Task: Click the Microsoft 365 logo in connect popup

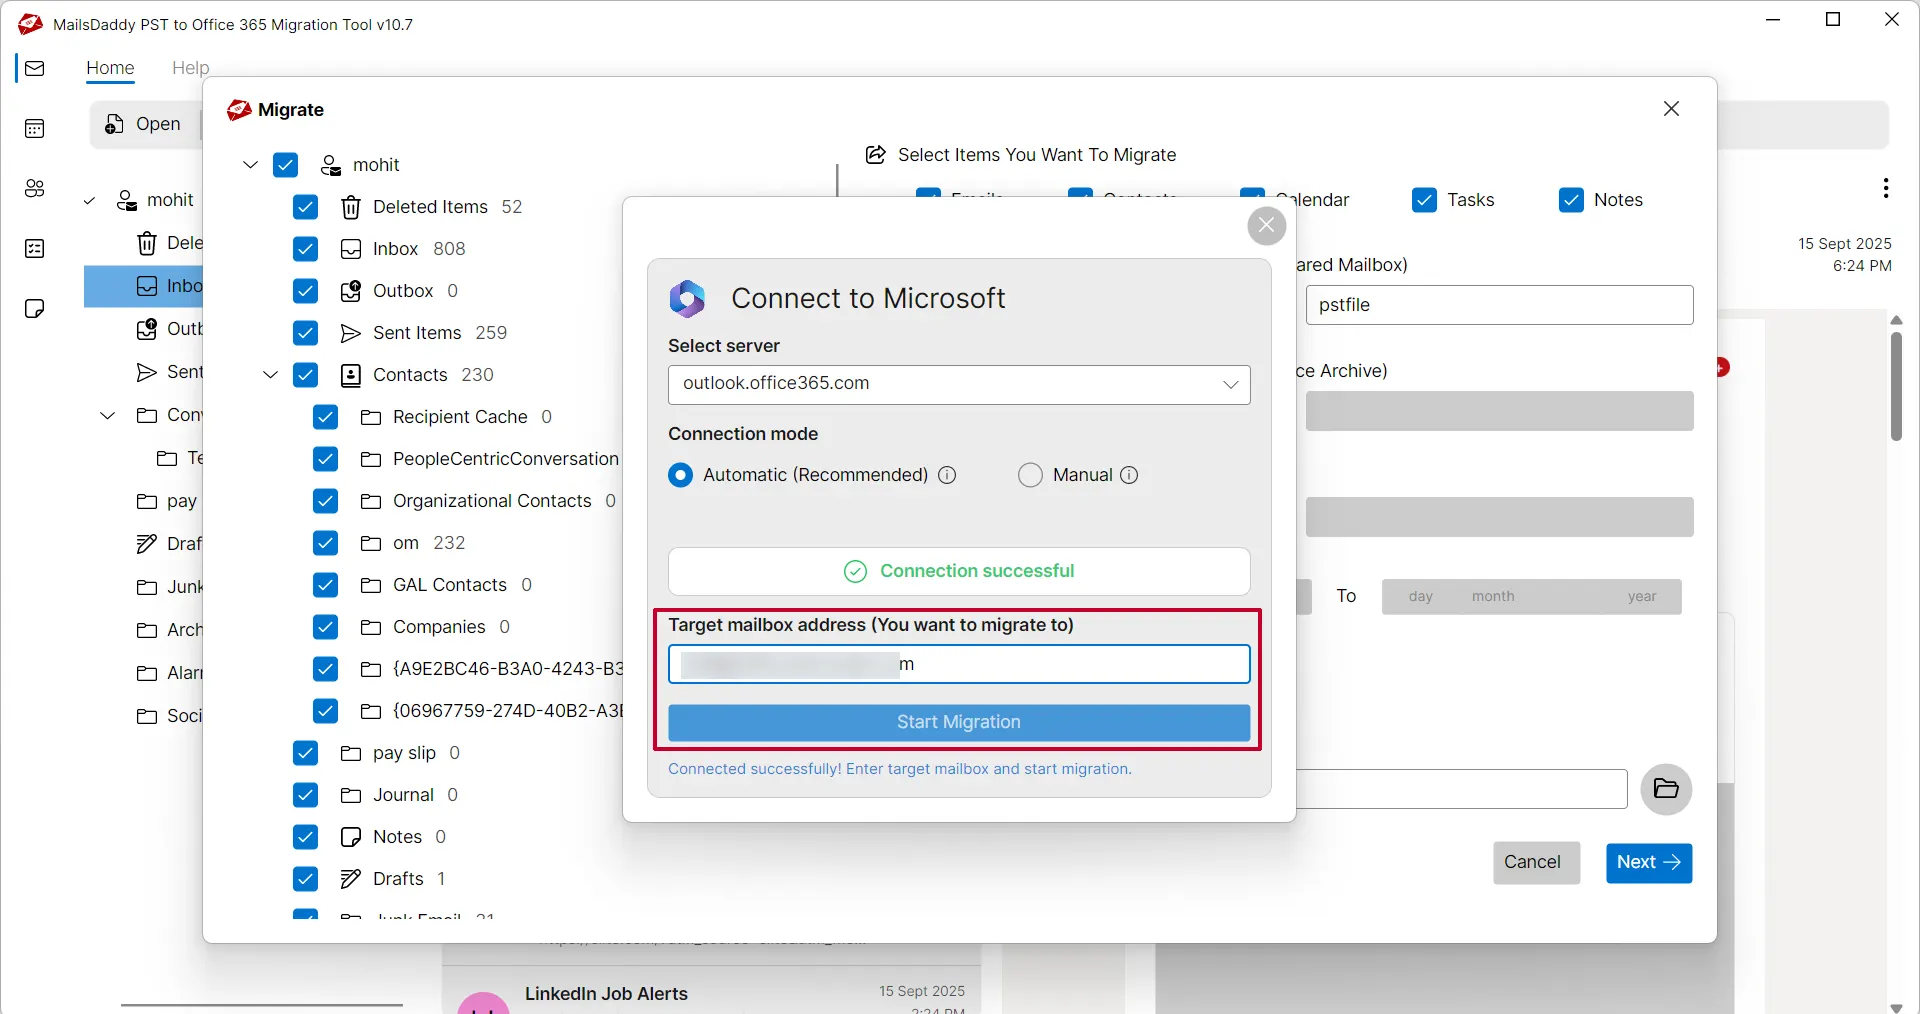Action: pyautogui.click(x=688, y=298)
